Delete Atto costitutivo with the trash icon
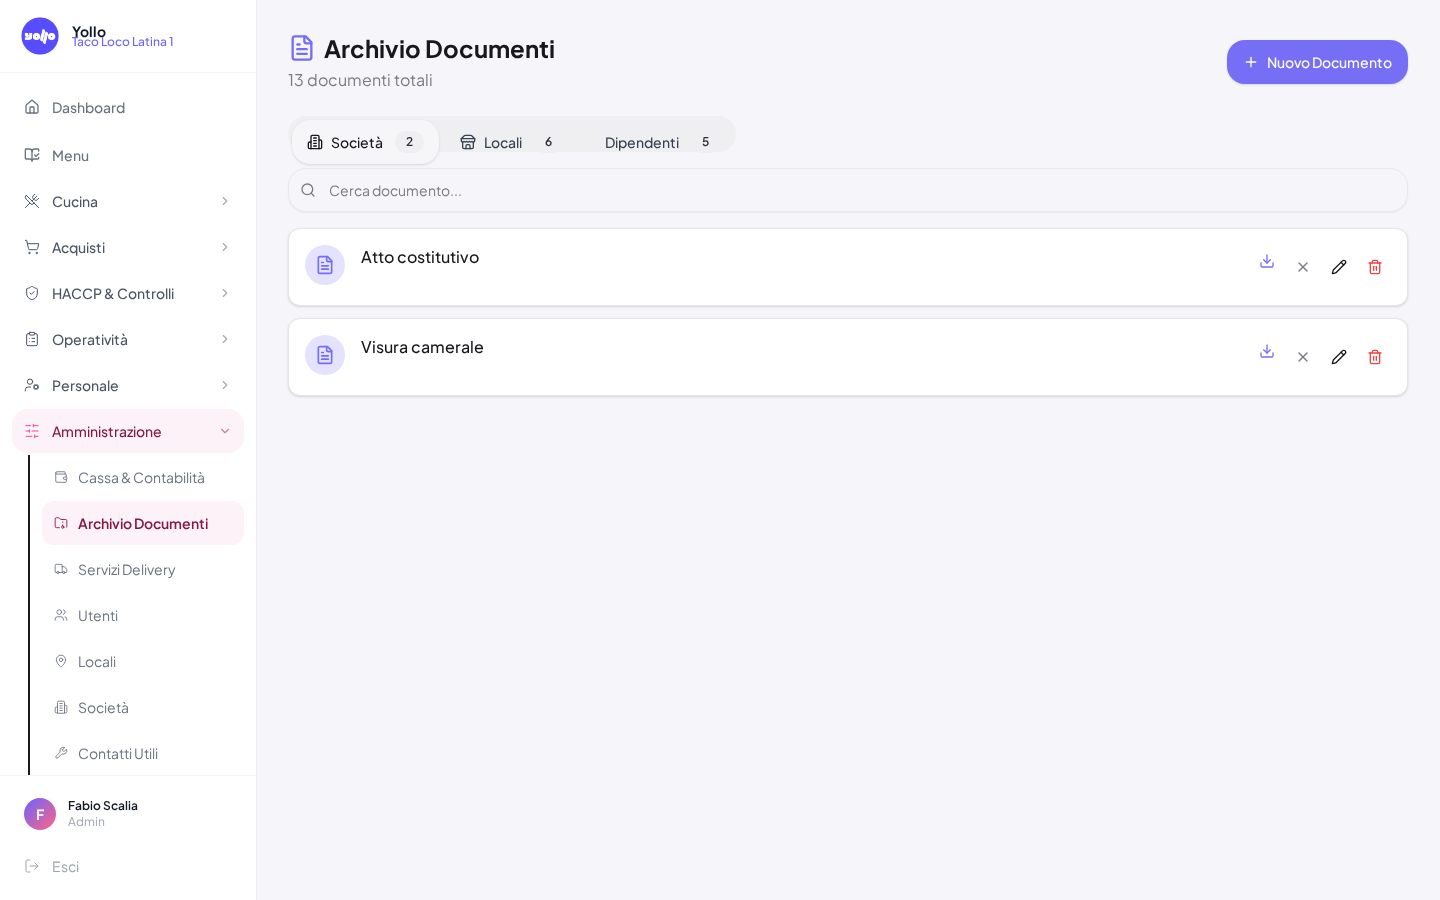Screen dimensions: 1440x900 point(1375,267)
